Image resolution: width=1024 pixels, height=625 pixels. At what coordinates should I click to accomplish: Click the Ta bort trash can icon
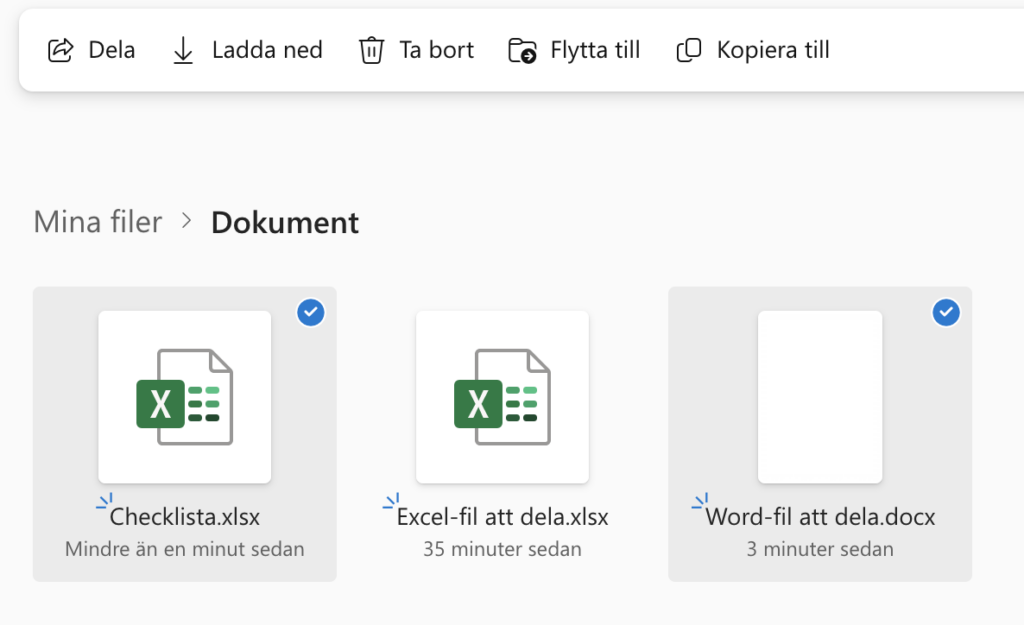[371, 50]
